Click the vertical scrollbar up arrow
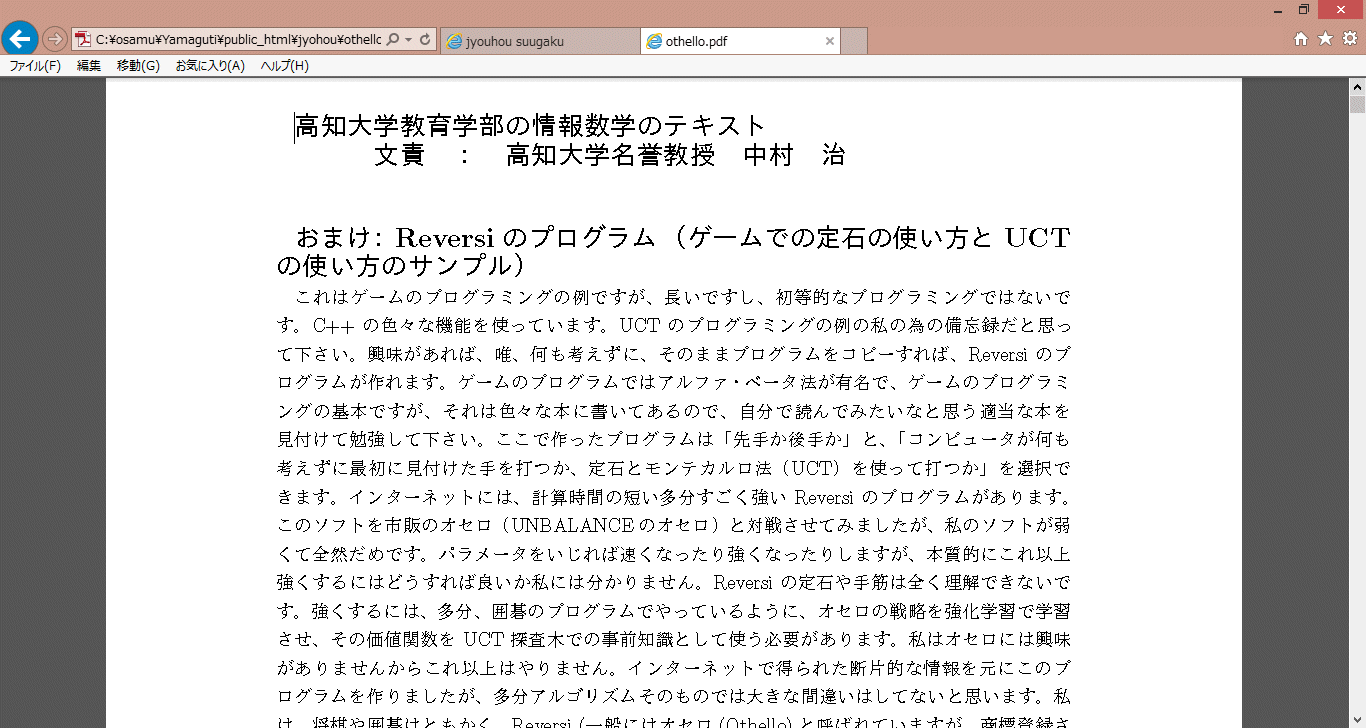This screenshot has height=728, width=1366. click(1357, 87)
